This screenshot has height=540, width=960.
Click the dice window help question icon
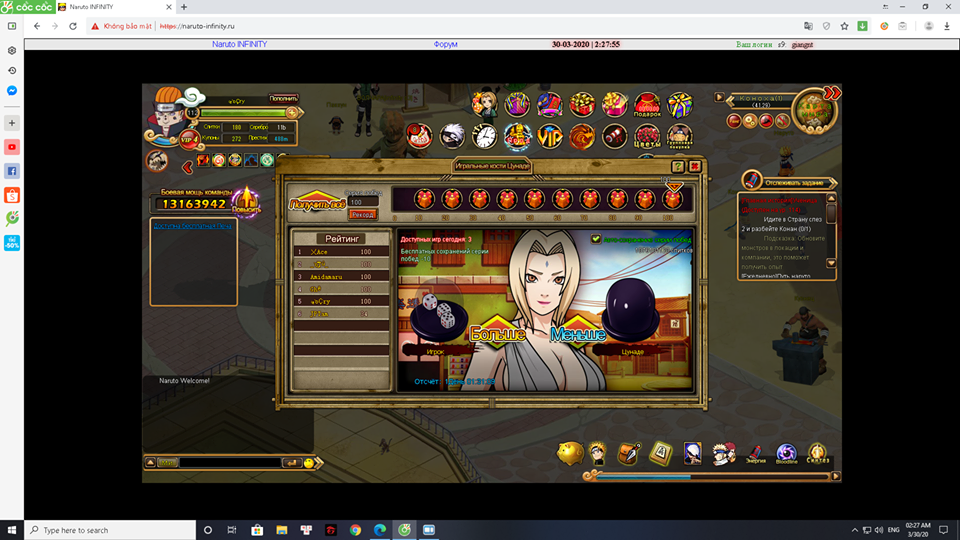click(677, 166)
